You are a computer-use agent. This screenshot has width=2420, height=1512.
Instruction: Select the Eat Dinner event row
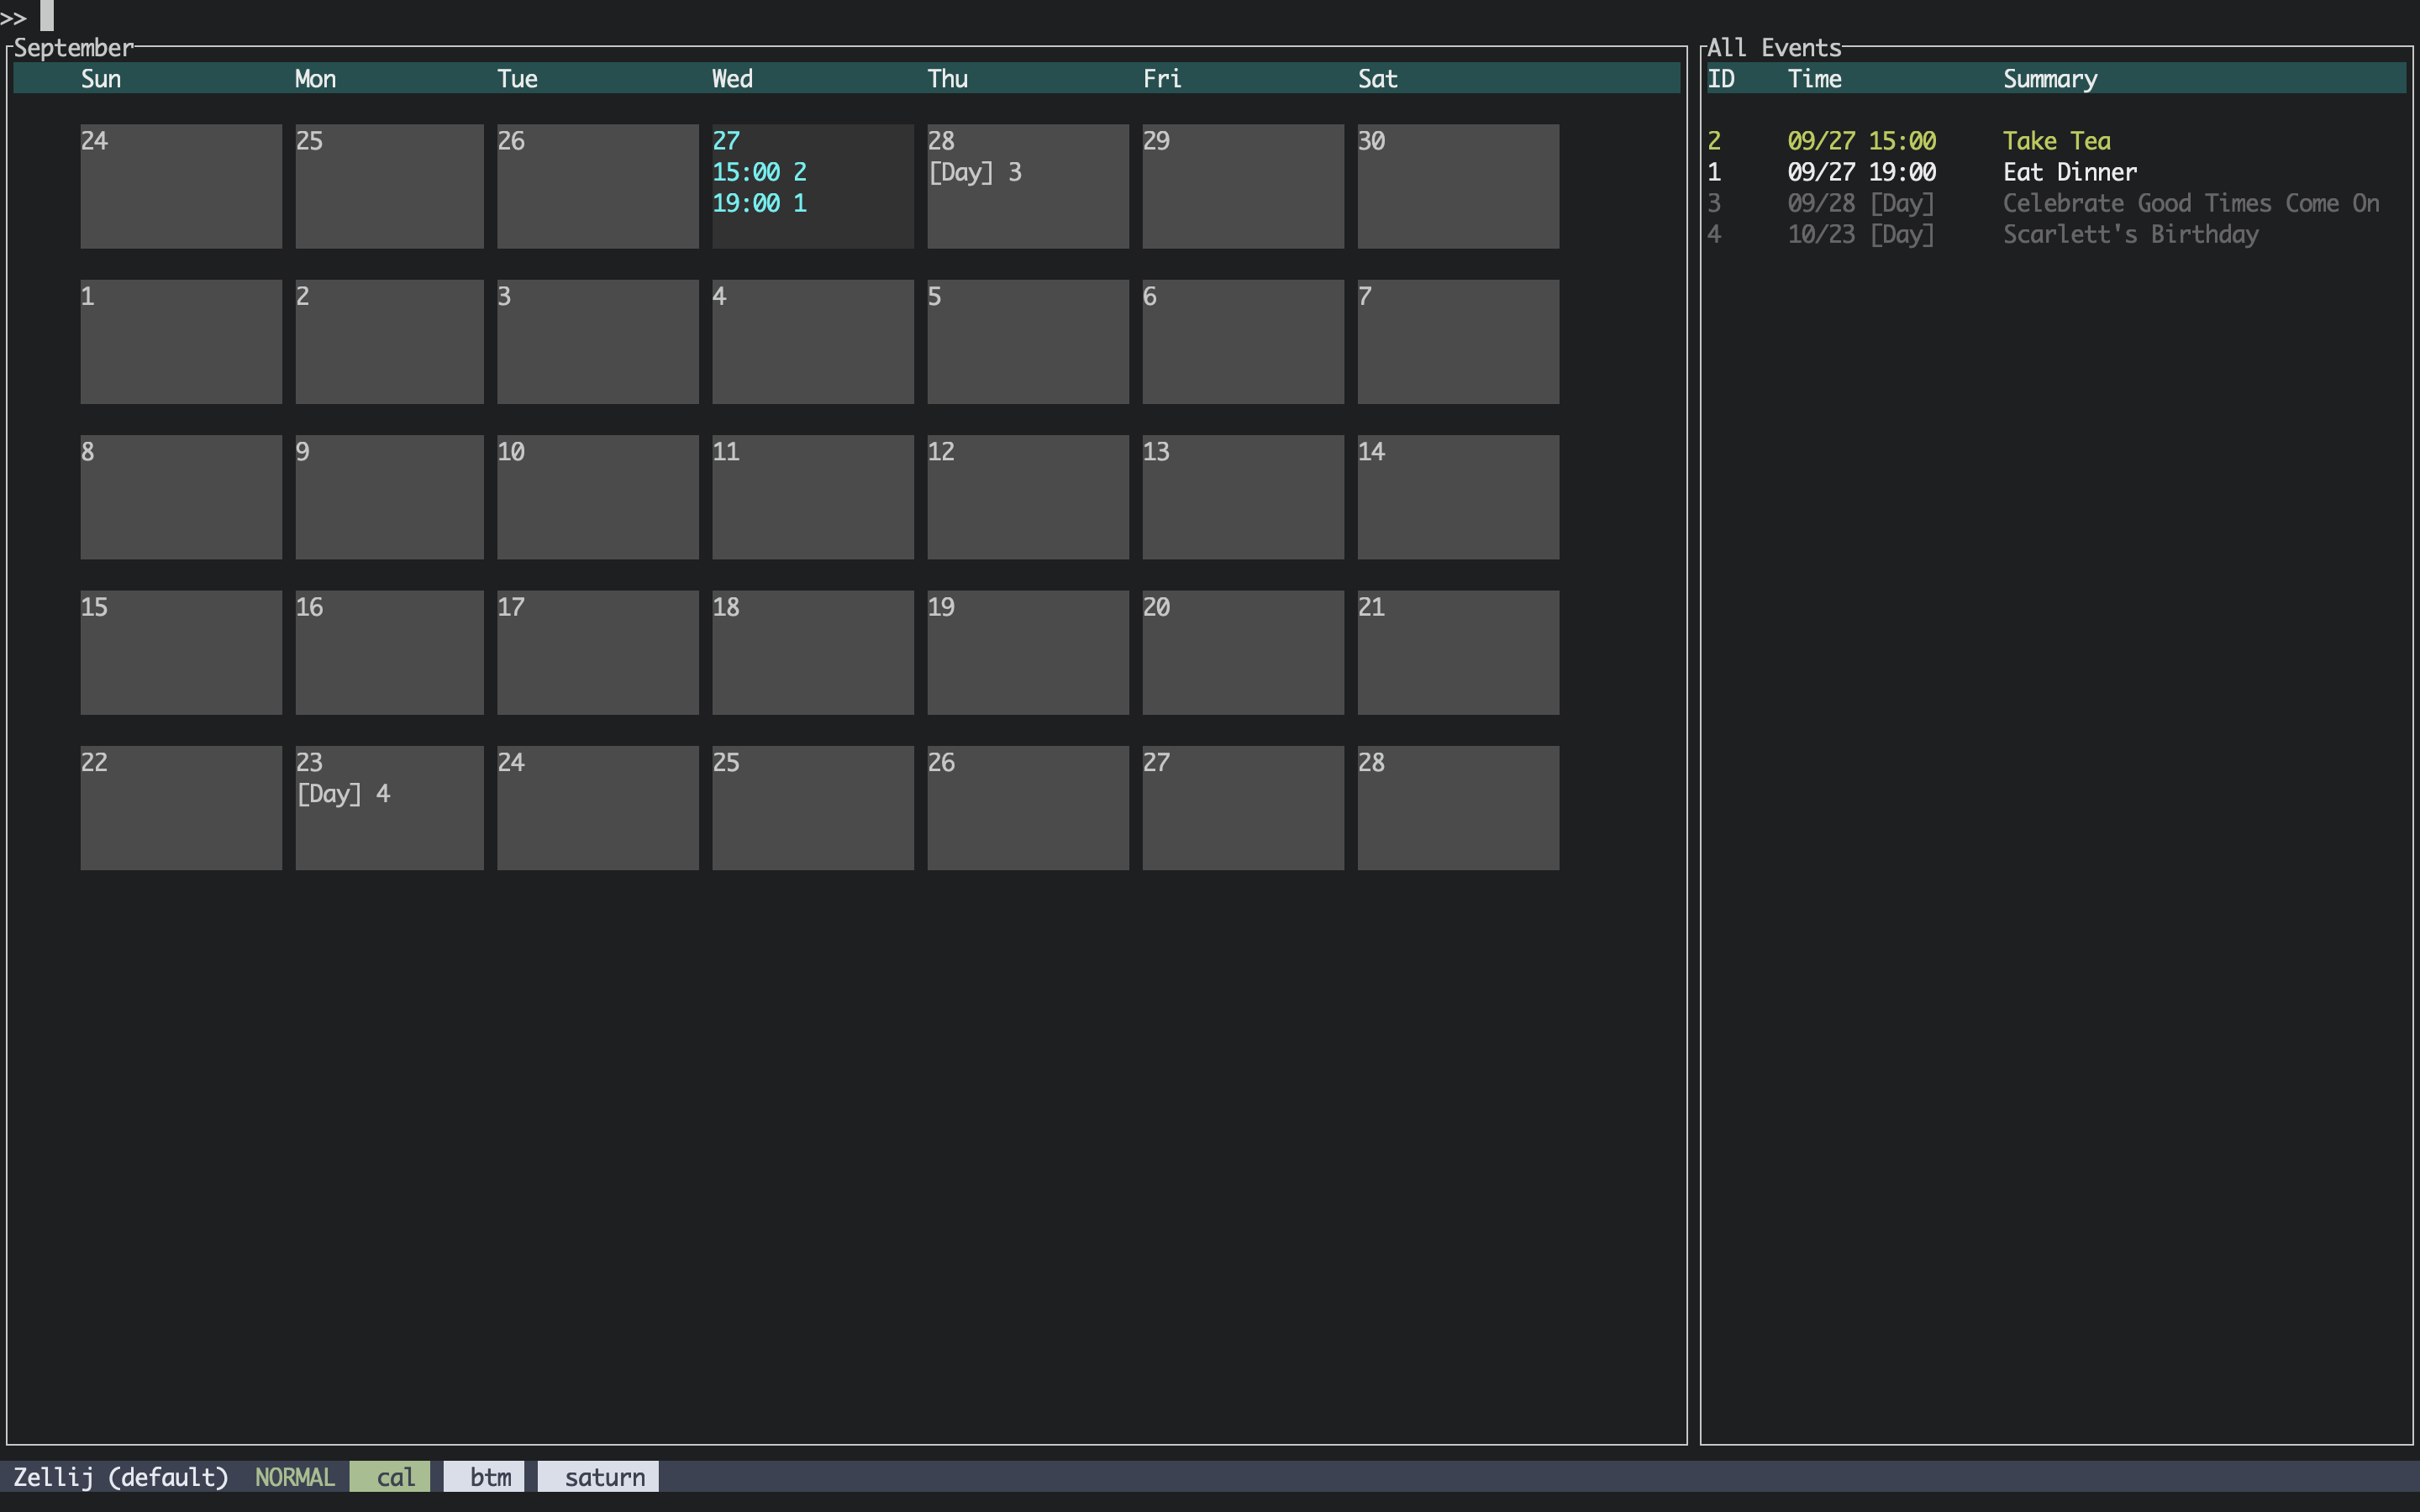coord(2068,172)
